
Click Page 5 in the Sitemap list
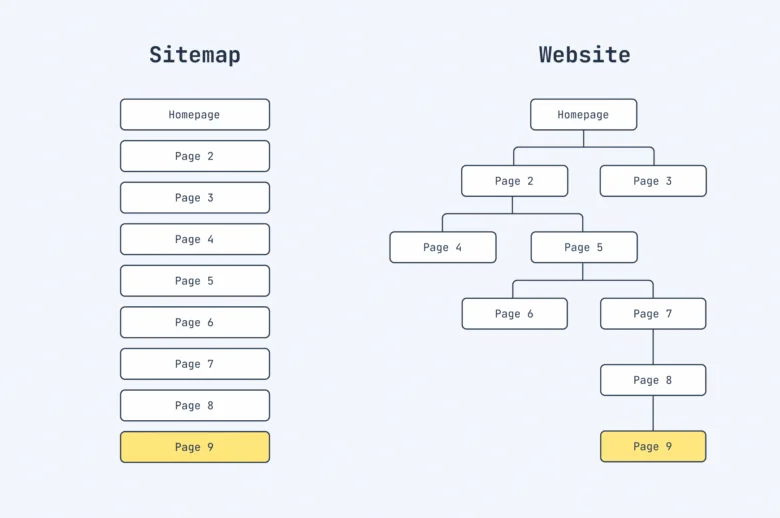(195, 281)
